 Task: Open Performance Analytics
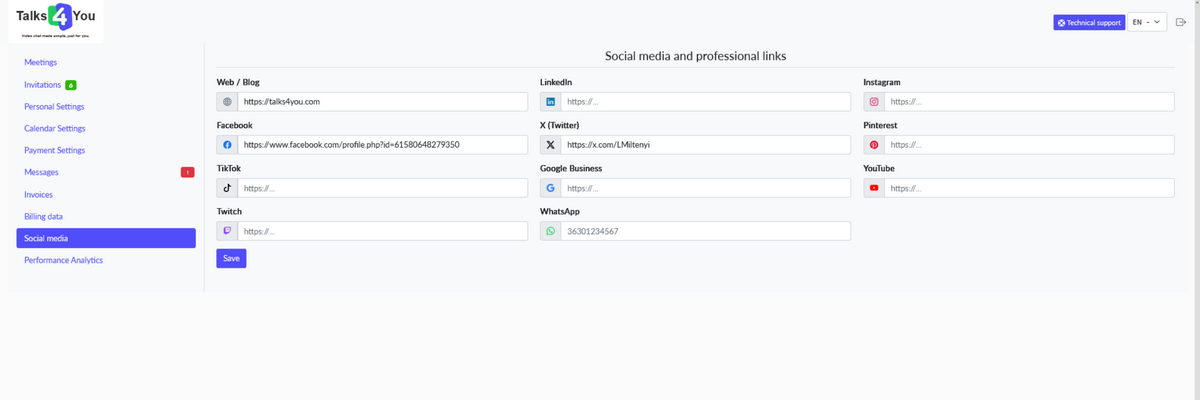point(64,260)
